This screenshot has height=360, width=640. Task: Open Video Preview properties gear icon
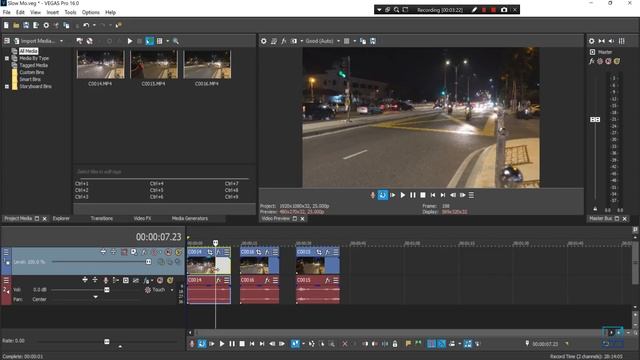(264, 41)
